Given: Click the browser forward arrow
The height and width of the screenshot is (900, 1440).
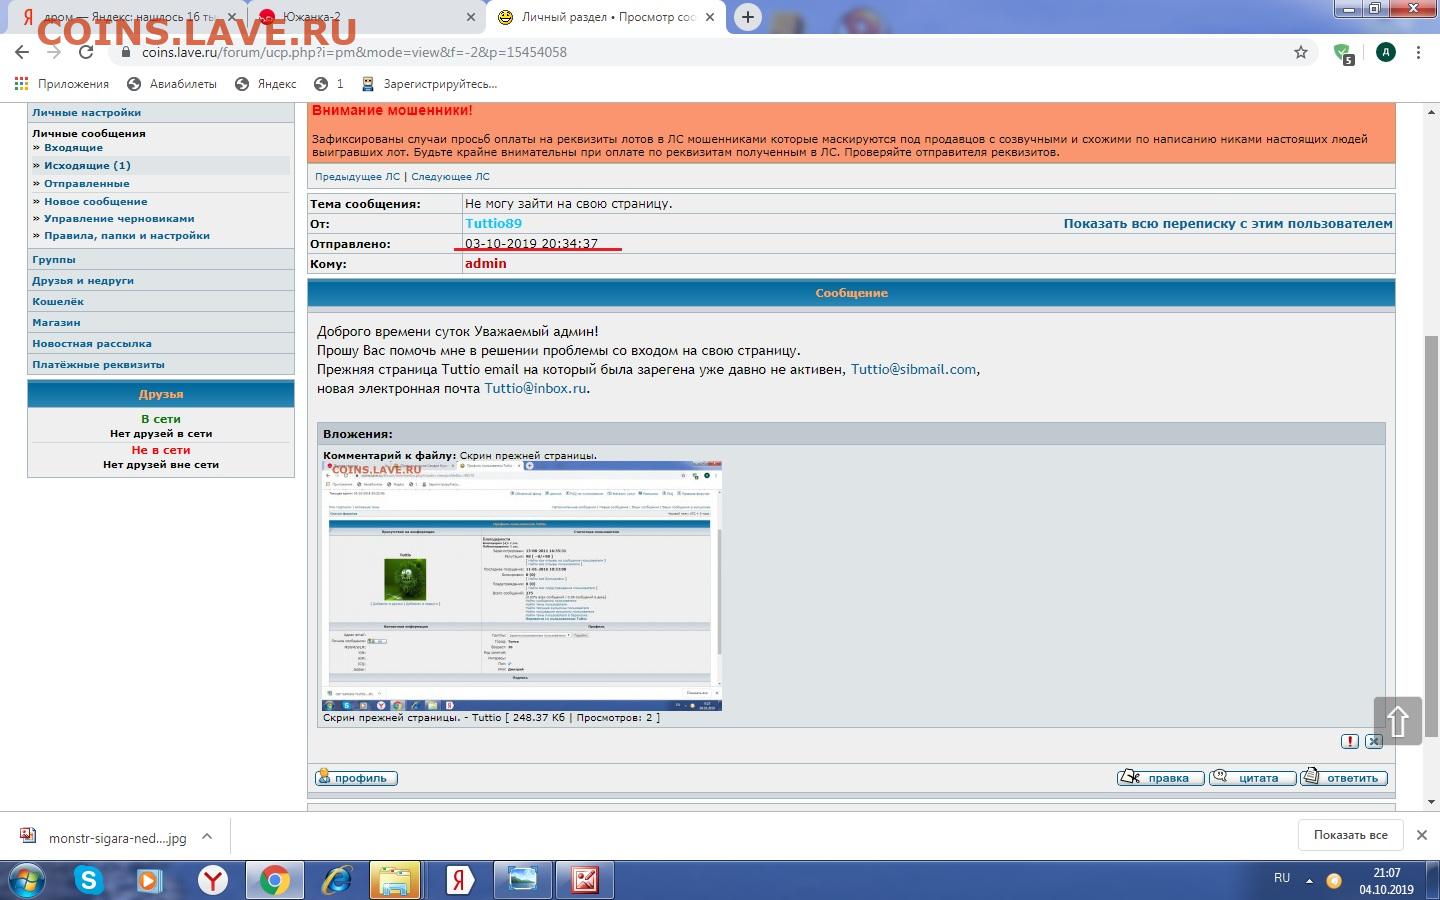Looking at the screenshot, I should [54, 52].
